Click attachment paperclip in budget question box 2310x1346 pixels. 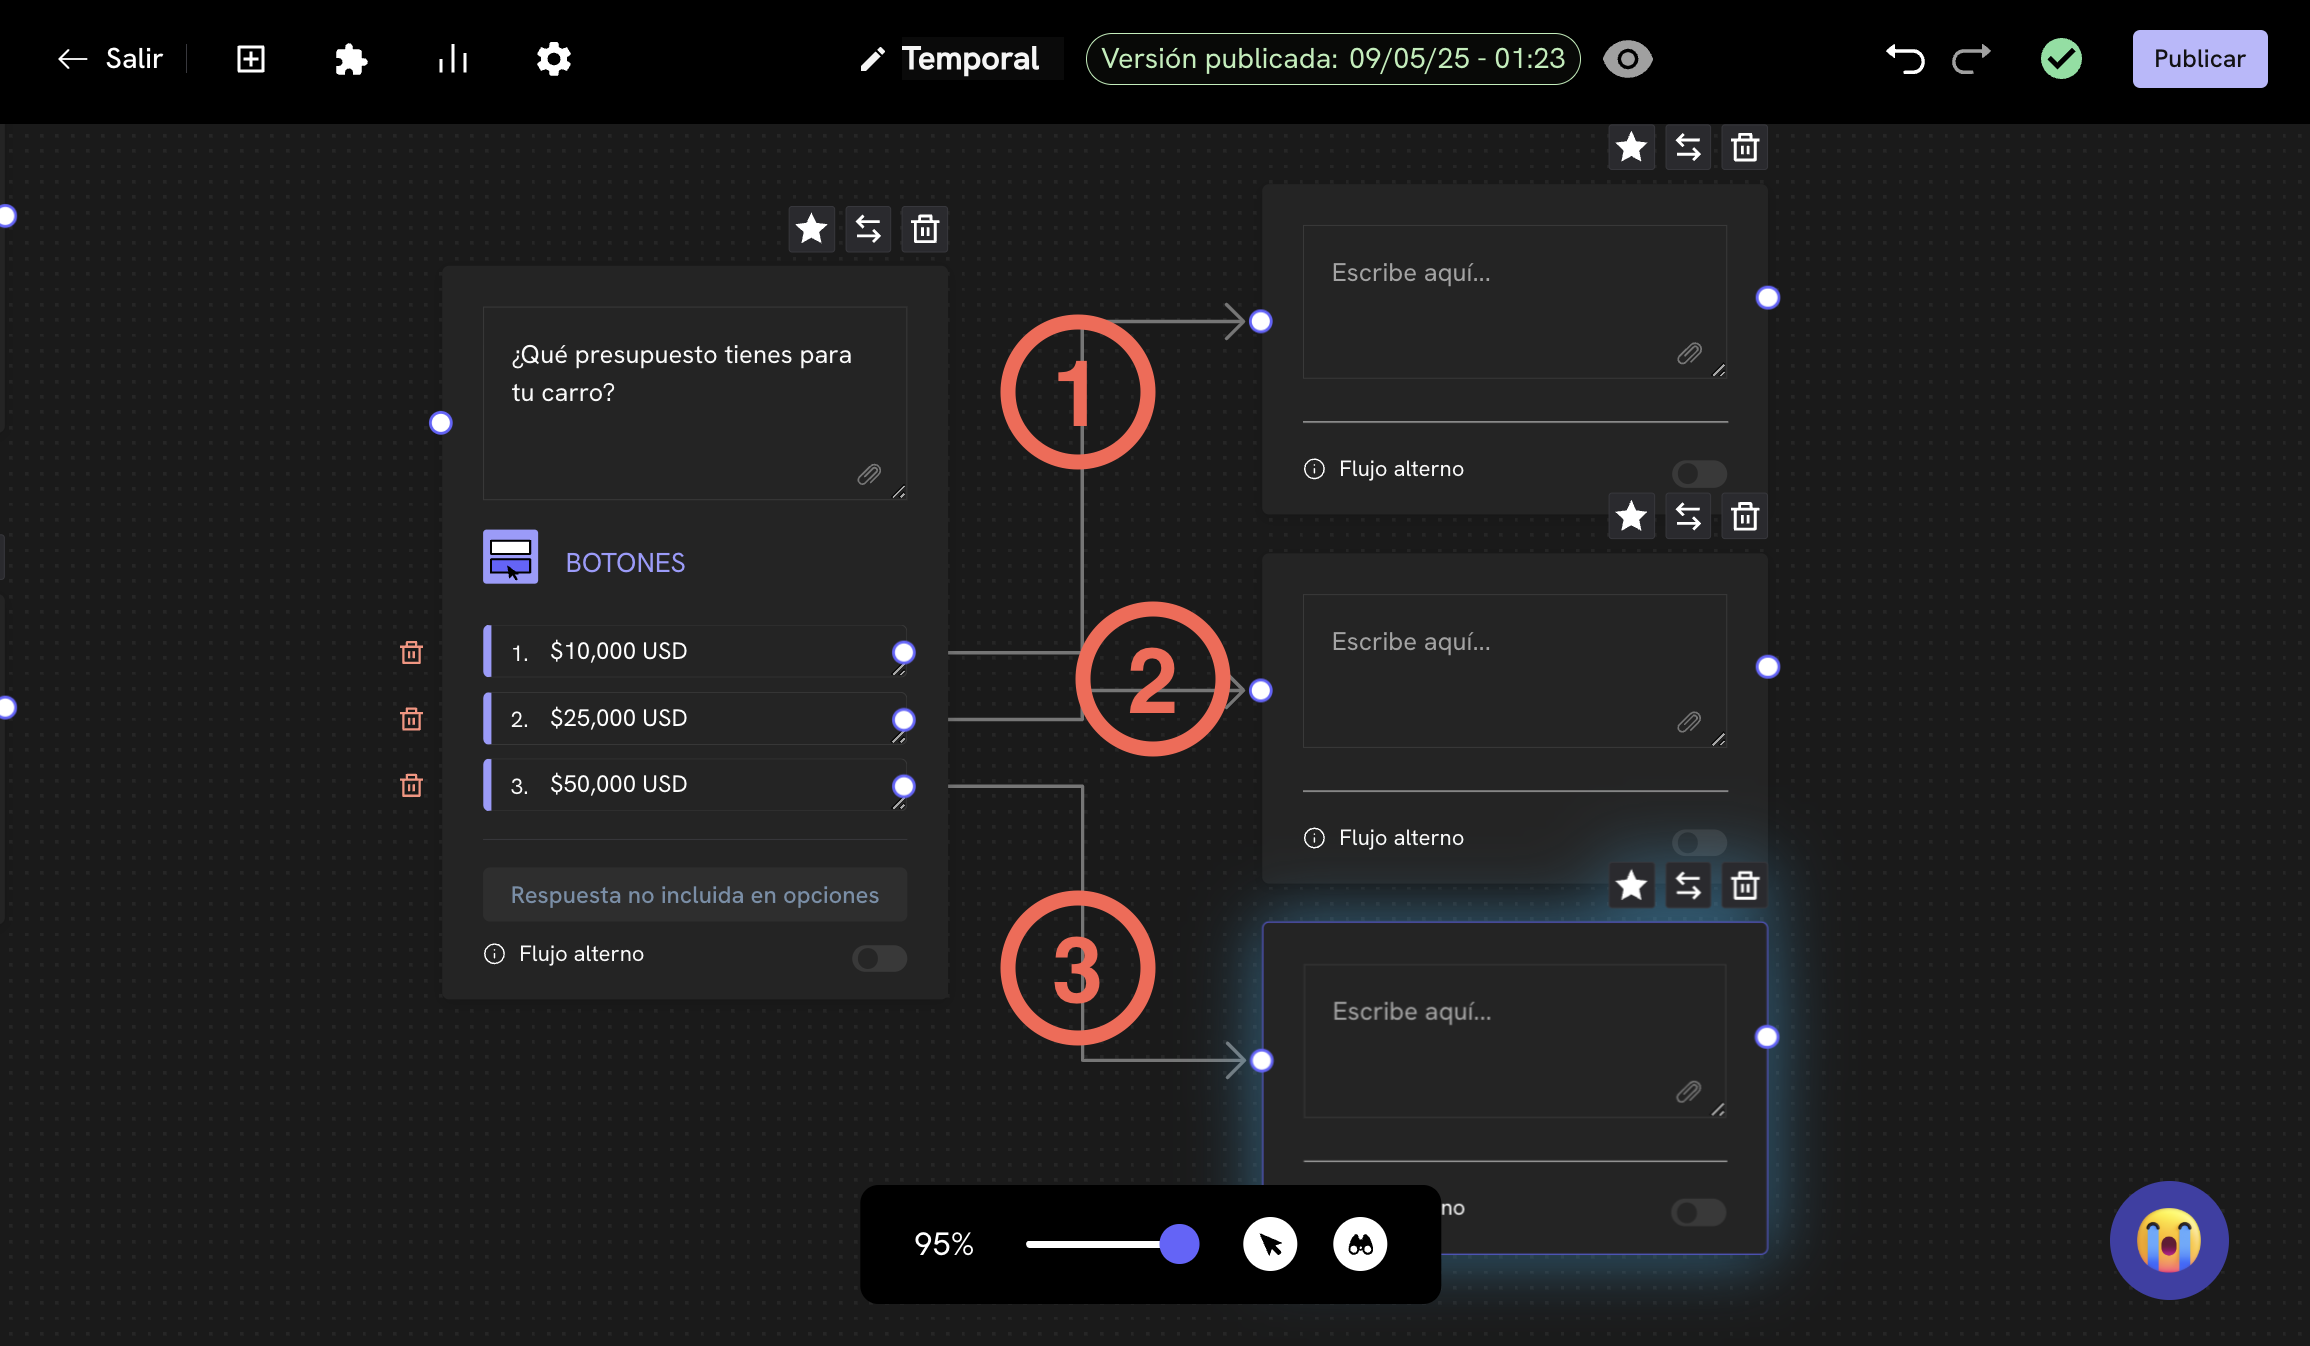(869, 475)
